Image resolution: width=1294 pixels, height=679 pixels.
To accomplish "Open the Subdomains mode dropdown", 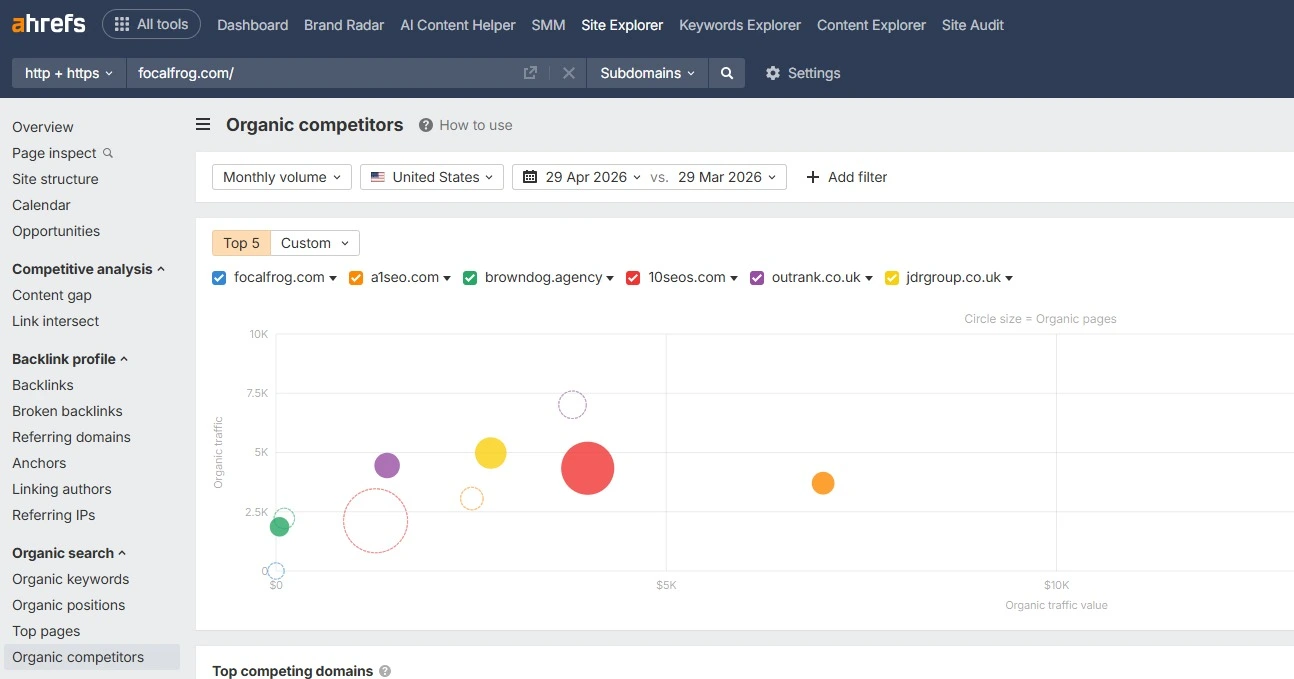I will (x=647, y=73).
